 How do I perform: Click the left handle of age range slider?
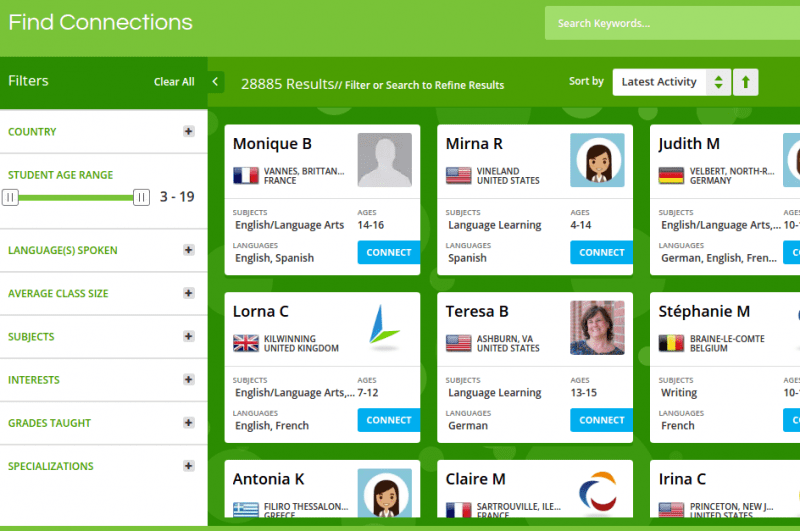[x=11, y=197]
